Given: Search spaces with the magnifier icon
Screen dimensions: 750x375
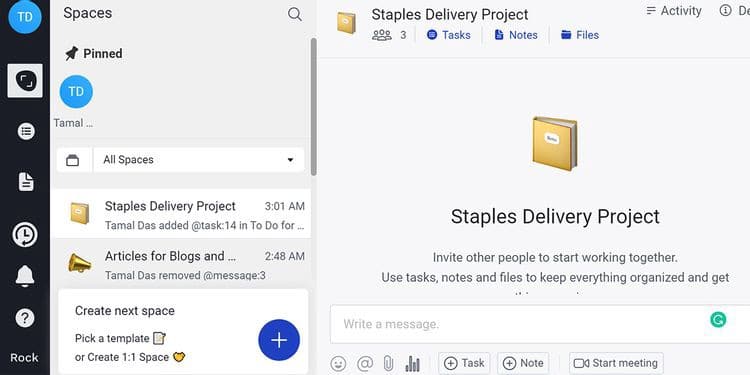Looking at the screenshot, I should pyautogui.click(x=295, y=14).
